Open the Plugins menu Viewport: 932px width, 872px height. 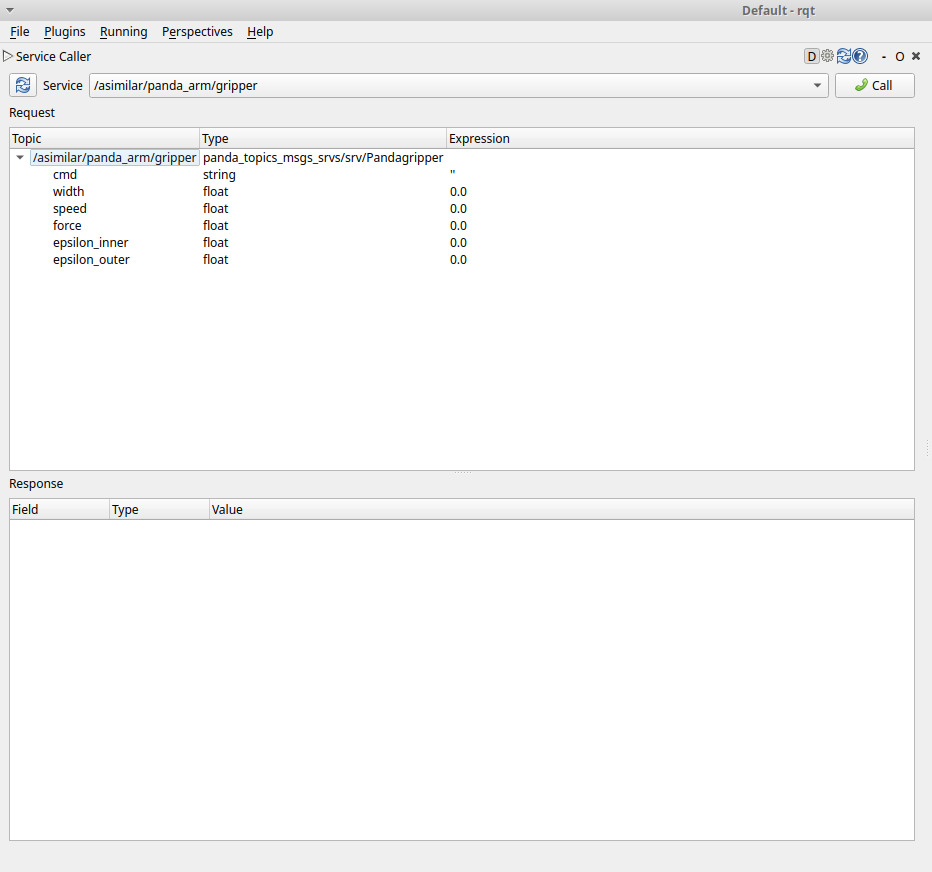[x=65, y=32]
